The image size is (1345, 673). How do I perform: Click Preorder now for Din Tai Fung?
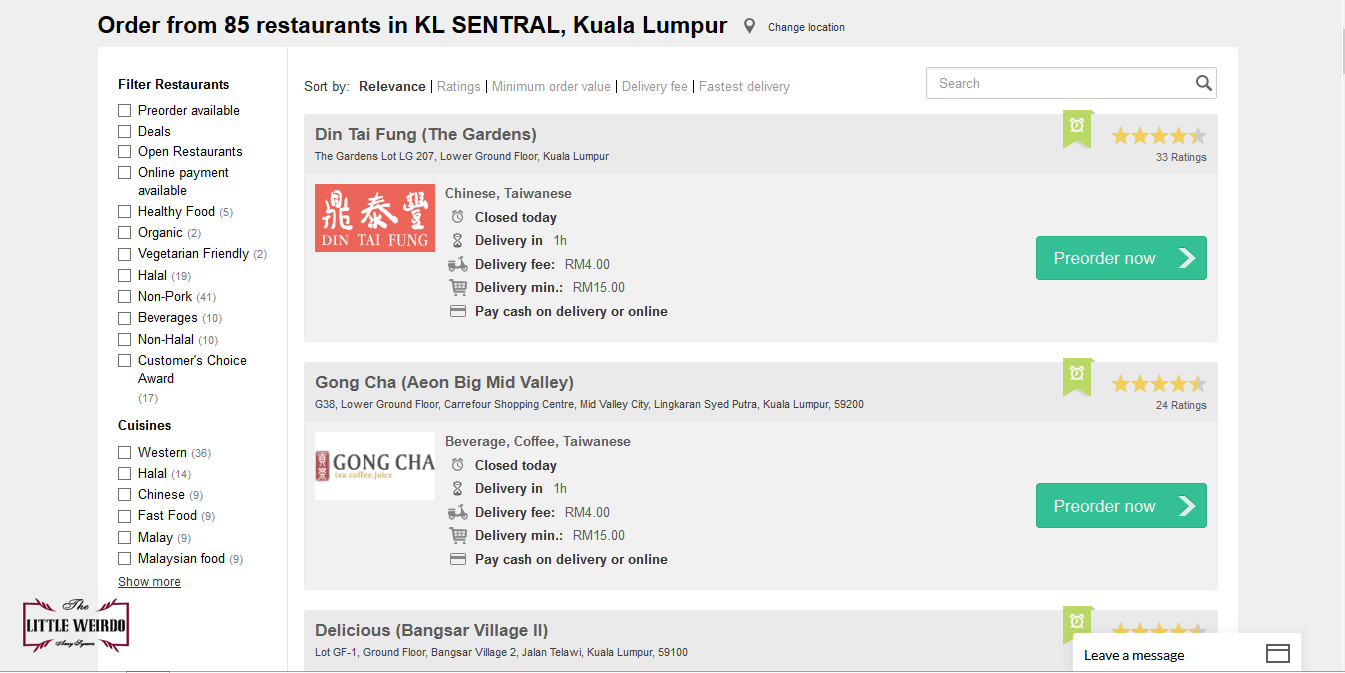(x=1121, y=258)
